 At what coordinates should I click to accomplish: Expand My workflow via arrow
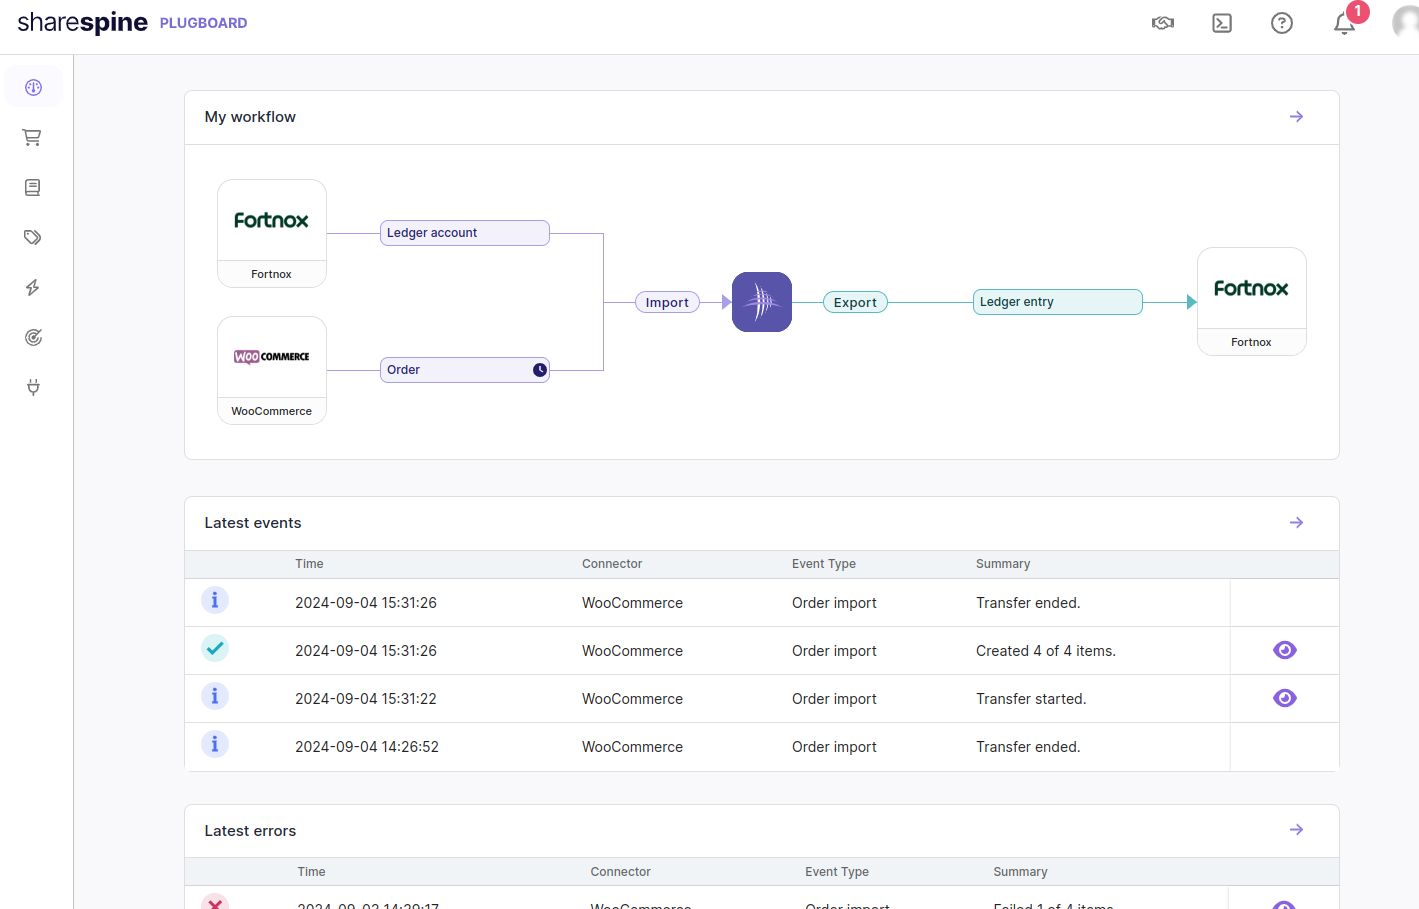tap(1297, 117)
